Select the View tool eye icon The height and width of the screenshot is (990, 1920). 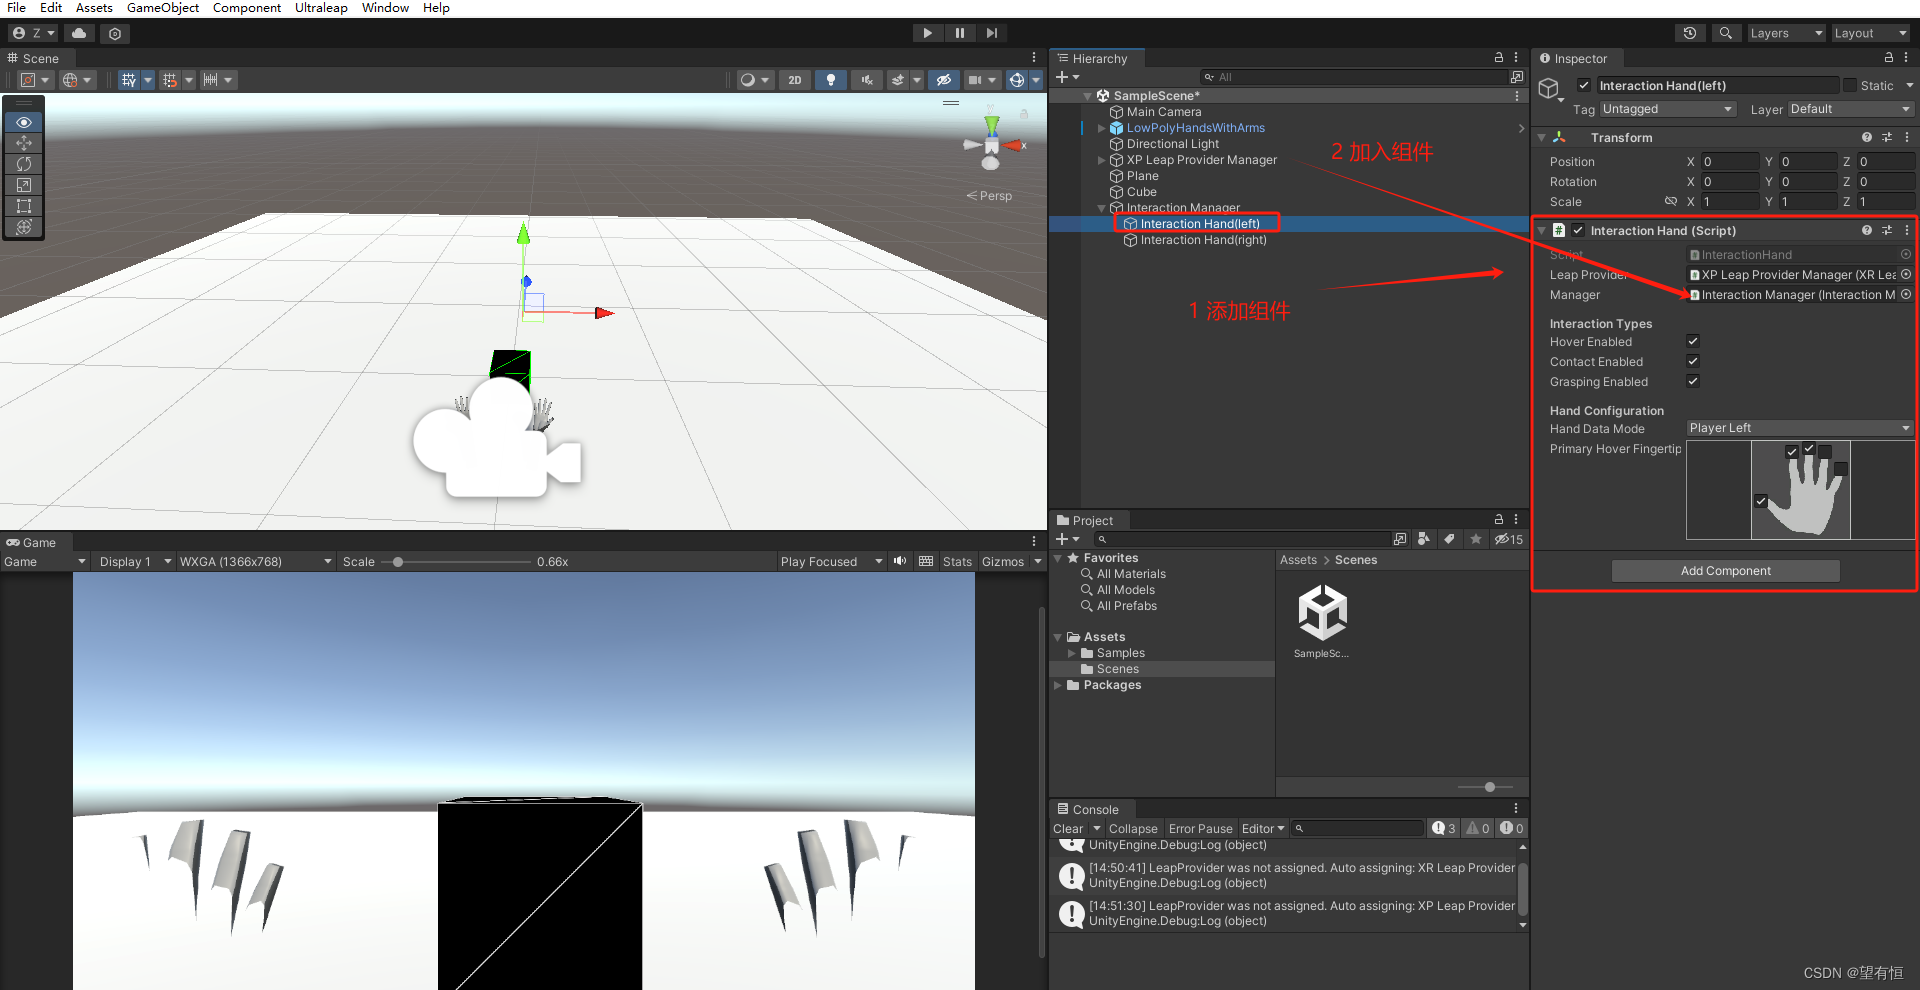tap(24, 122)
